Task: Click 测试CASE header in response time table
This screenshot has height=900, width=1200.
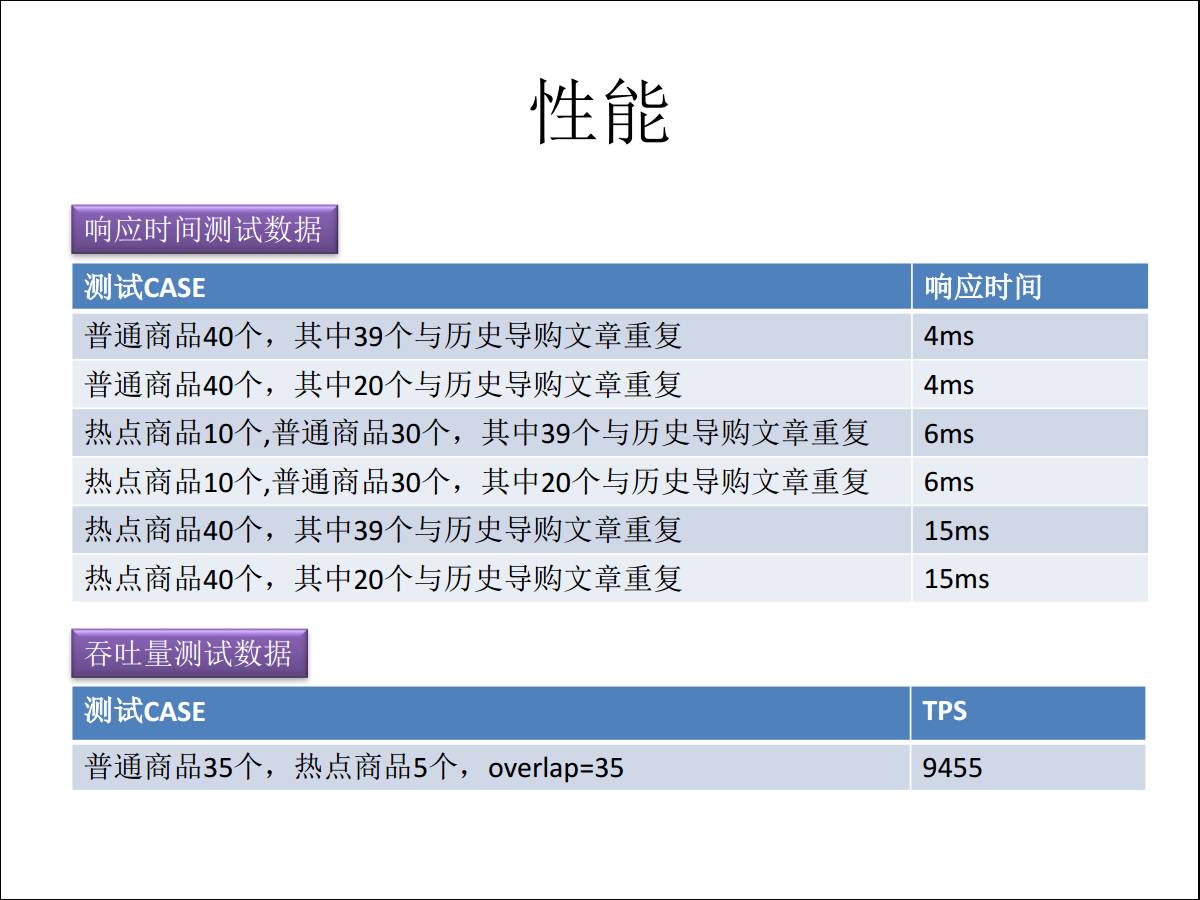Action: click(x=146, y=288)
